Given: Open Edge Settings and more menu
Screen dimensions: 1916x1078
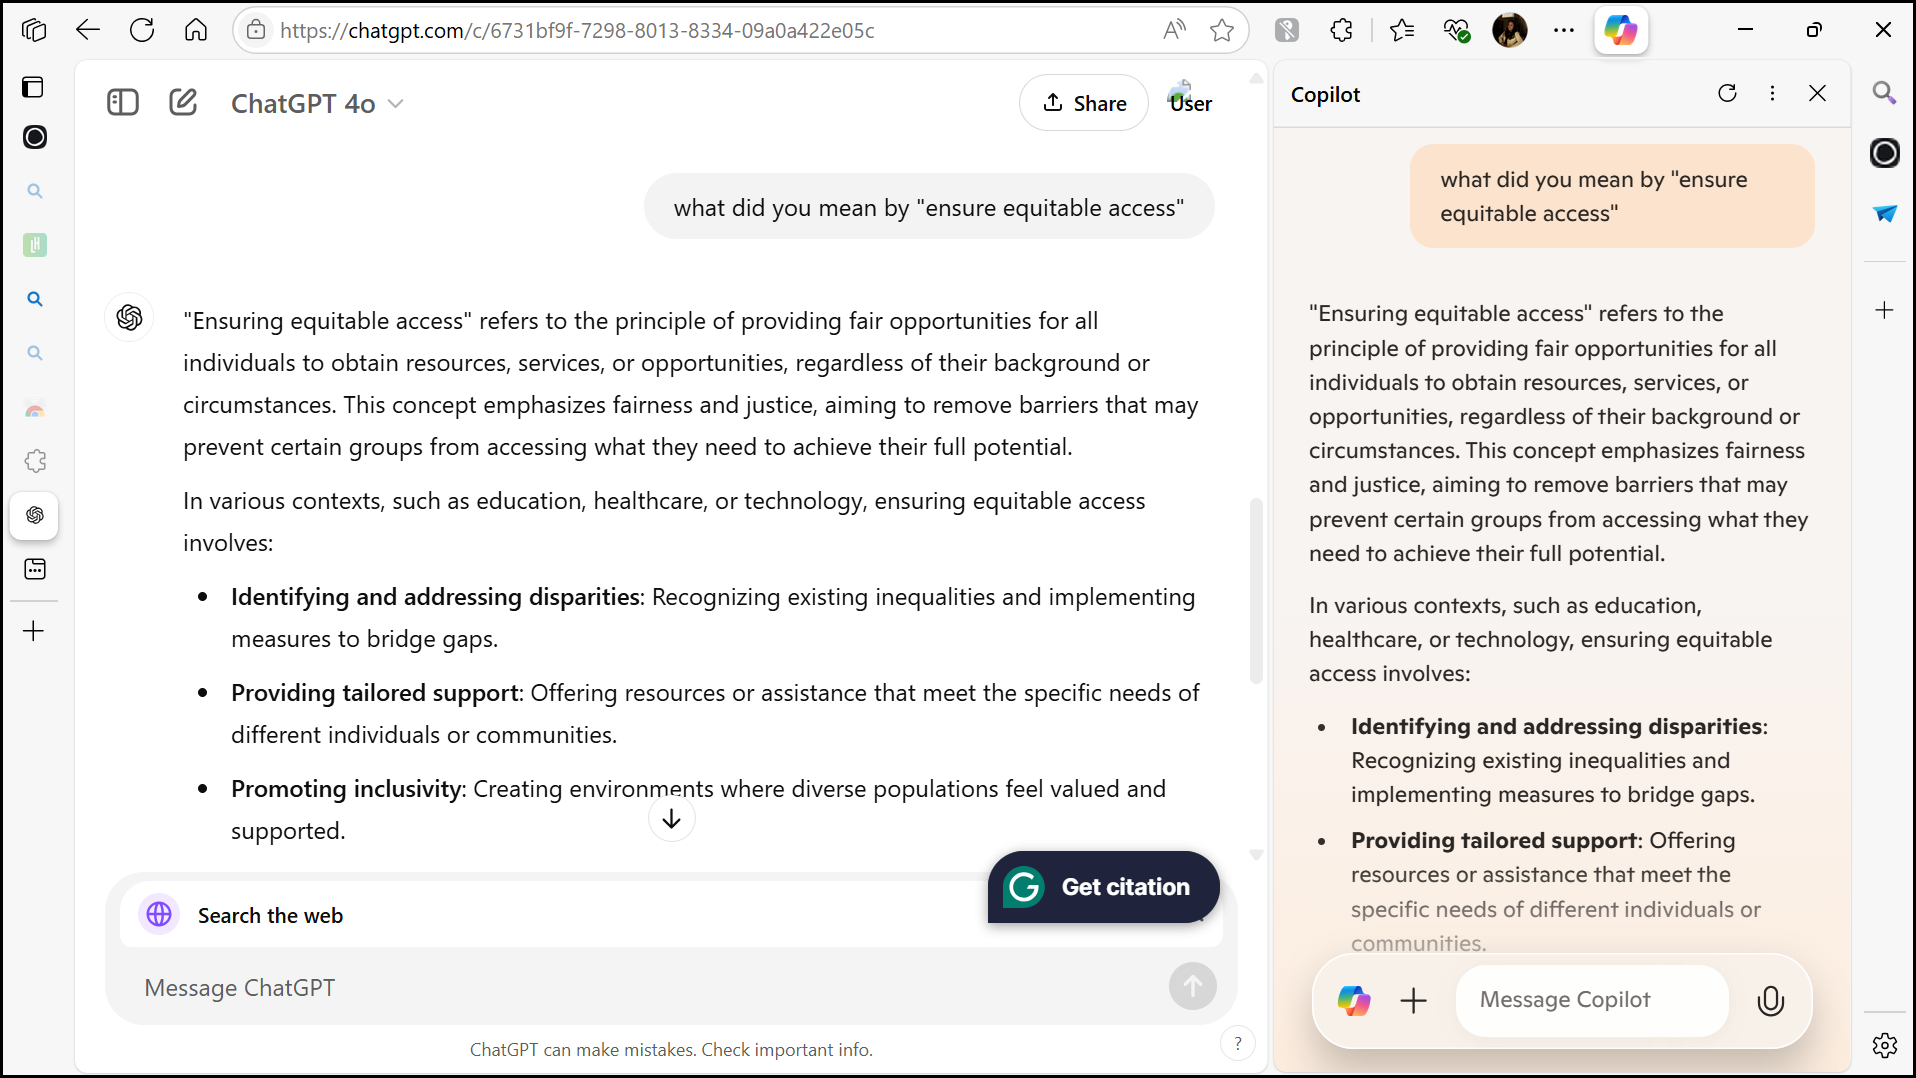Looking at the screenshot, I should tap(1564, 30).
